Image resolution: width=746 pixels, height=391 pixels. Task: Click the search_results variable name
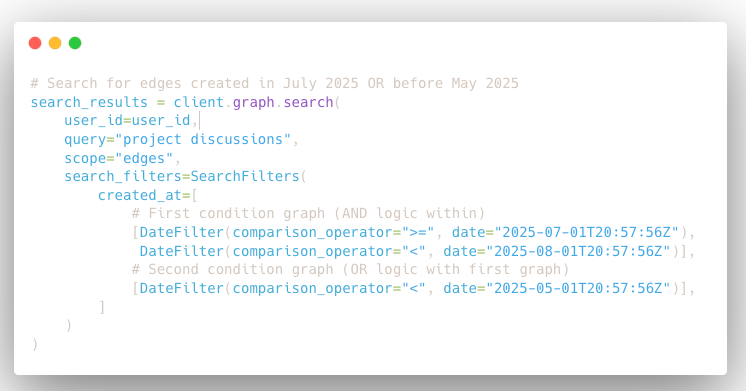point(89,102)
